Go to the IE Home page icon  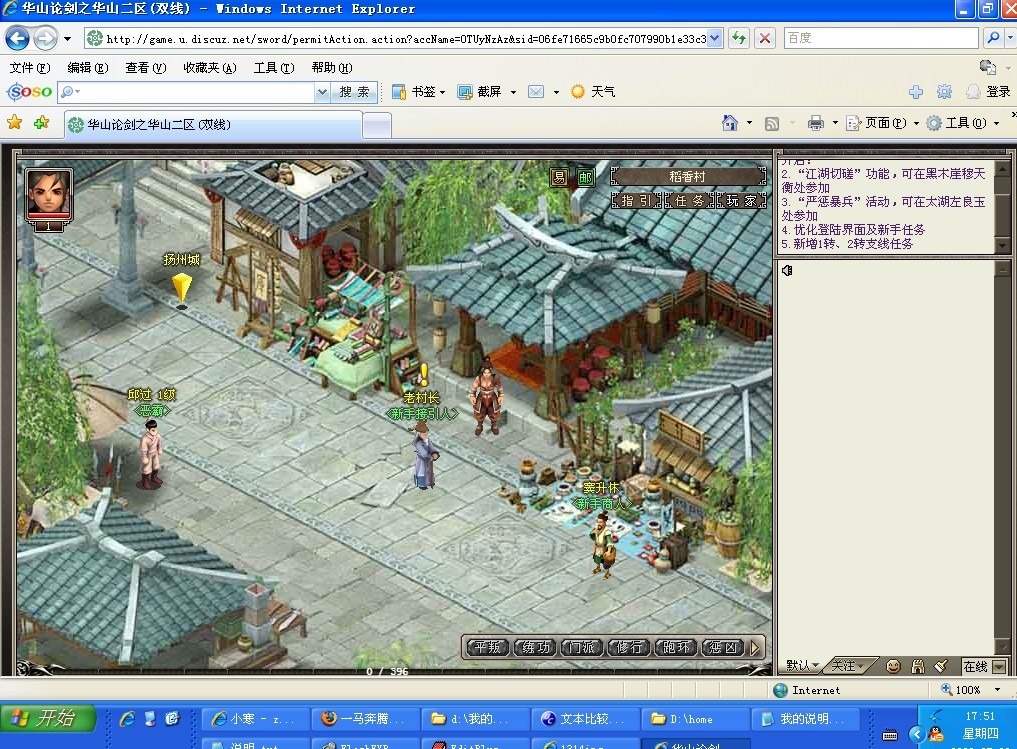730,123
